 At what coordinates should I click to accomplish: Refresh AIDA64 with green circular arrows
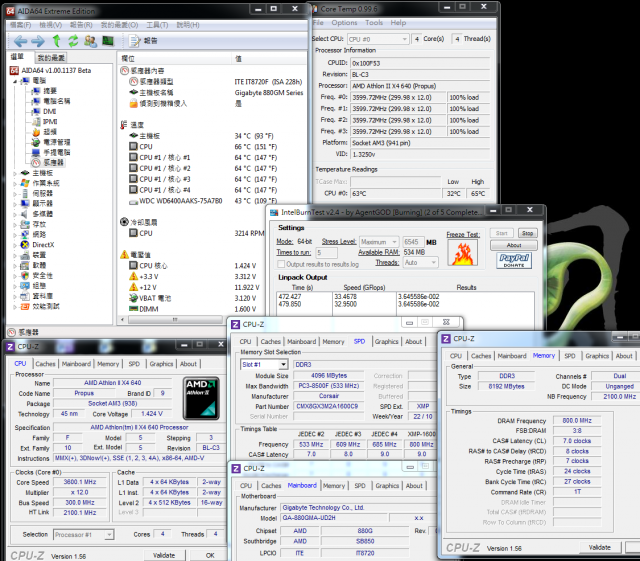(x=73, y=41)
